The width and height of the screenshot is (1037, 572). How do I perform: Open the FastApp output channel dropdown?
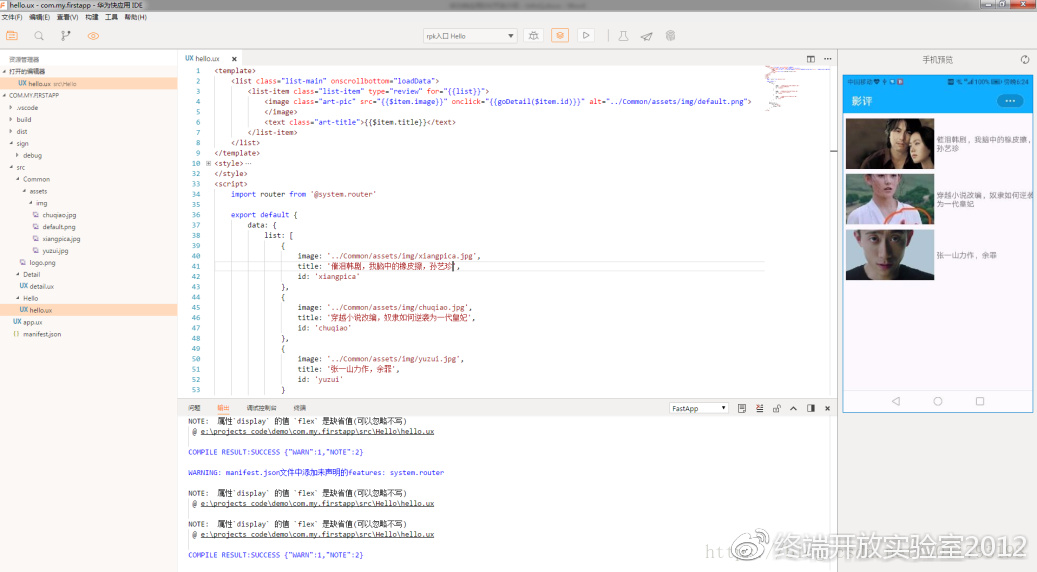click(x=699, y=408)
